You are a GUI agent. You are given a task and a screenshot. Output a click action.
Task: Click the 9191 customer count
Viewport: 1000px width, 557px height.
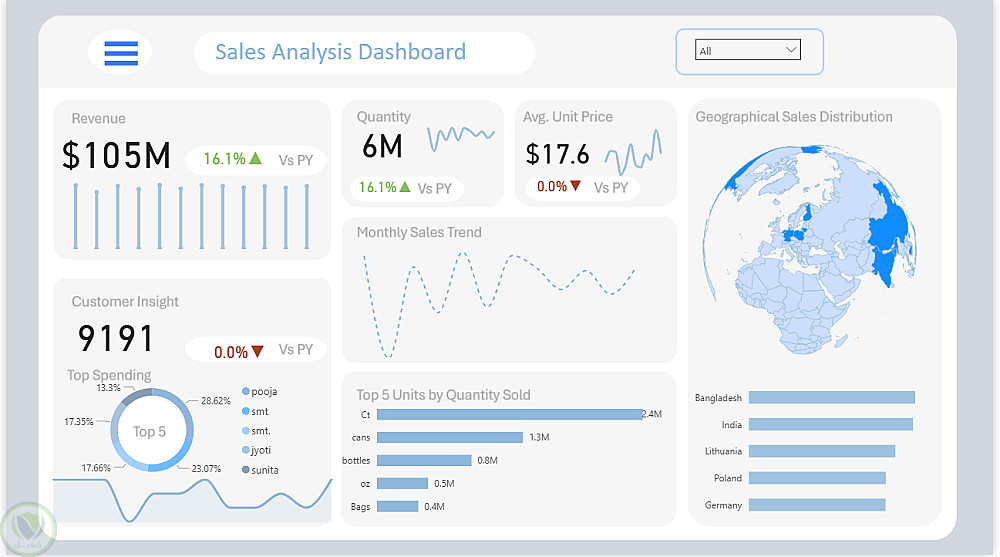tap(115, 338)
